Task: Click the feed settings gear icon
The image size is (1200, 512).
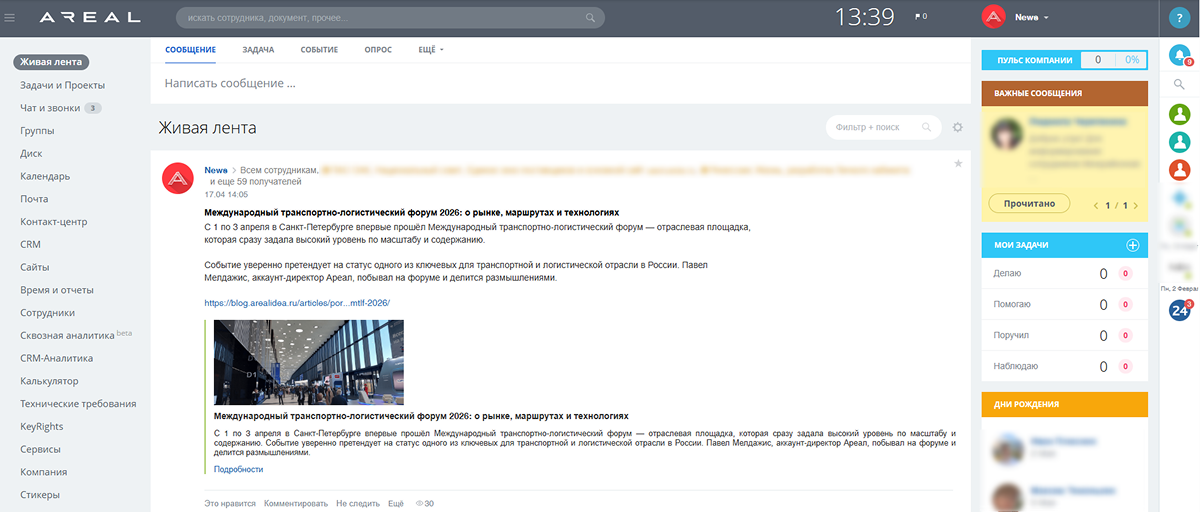Action: pyautogui.click(x=958, y=127)
